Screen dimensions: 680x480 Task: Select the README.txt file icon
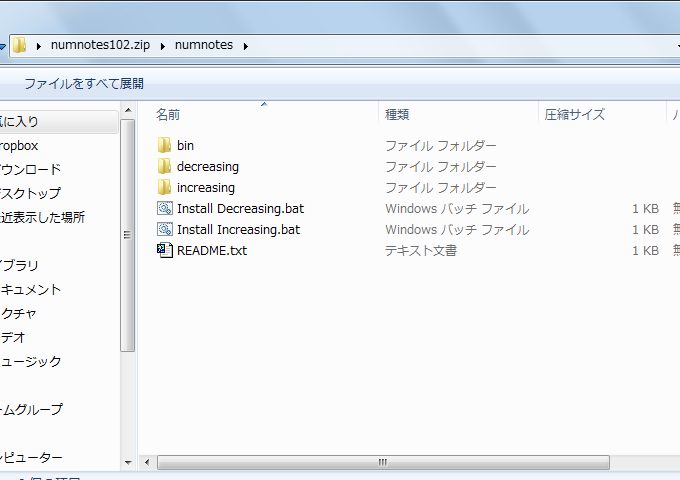(x=165, y=250)
